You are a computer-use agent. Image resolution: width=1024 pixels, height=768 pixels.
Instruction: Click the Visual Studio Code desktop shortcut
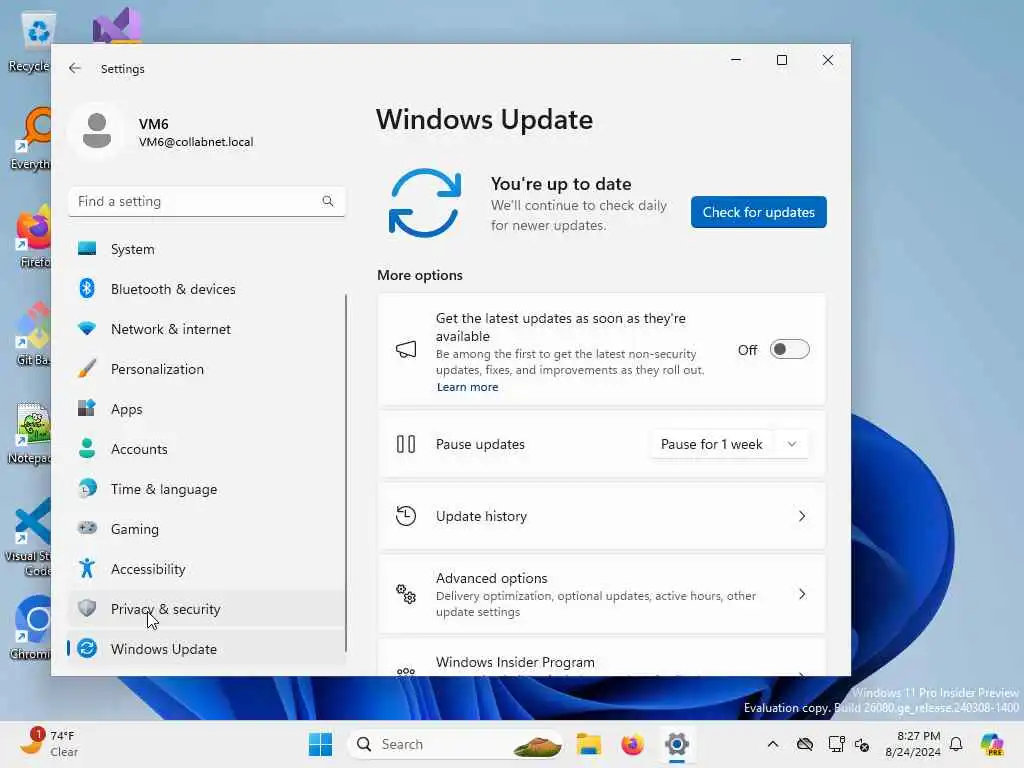pyautogui.click(x=29, y=538)
